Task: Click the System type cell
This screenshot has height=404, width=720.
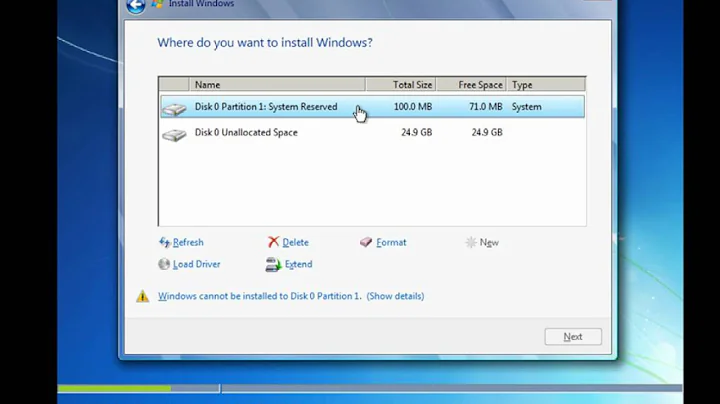Action: (x=527, y=107)
